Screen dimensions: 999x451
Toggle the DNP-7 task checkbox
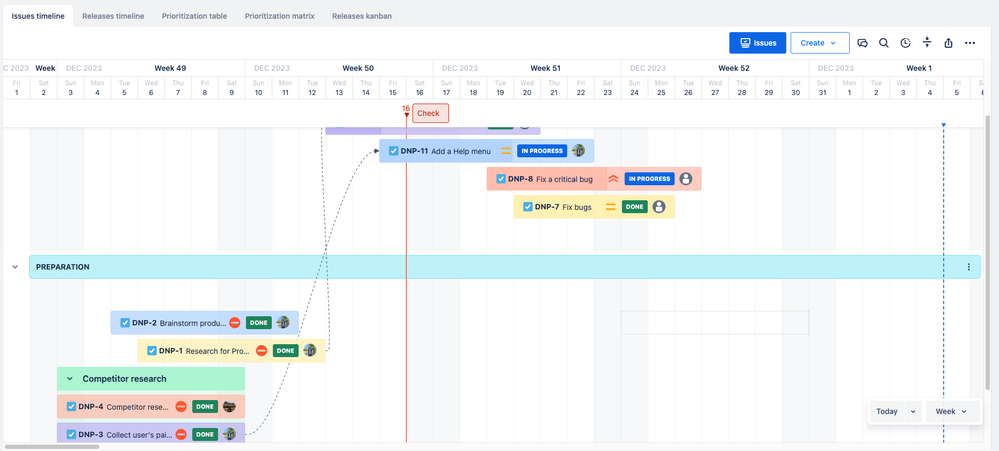(x=527, y=206)
